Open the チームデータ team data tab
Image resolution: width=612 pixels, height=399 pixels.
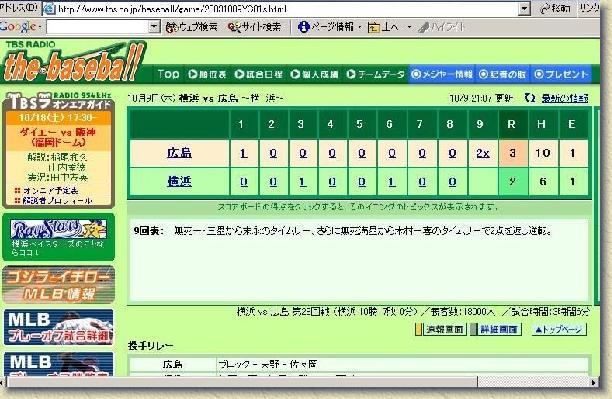coord(375,74)
